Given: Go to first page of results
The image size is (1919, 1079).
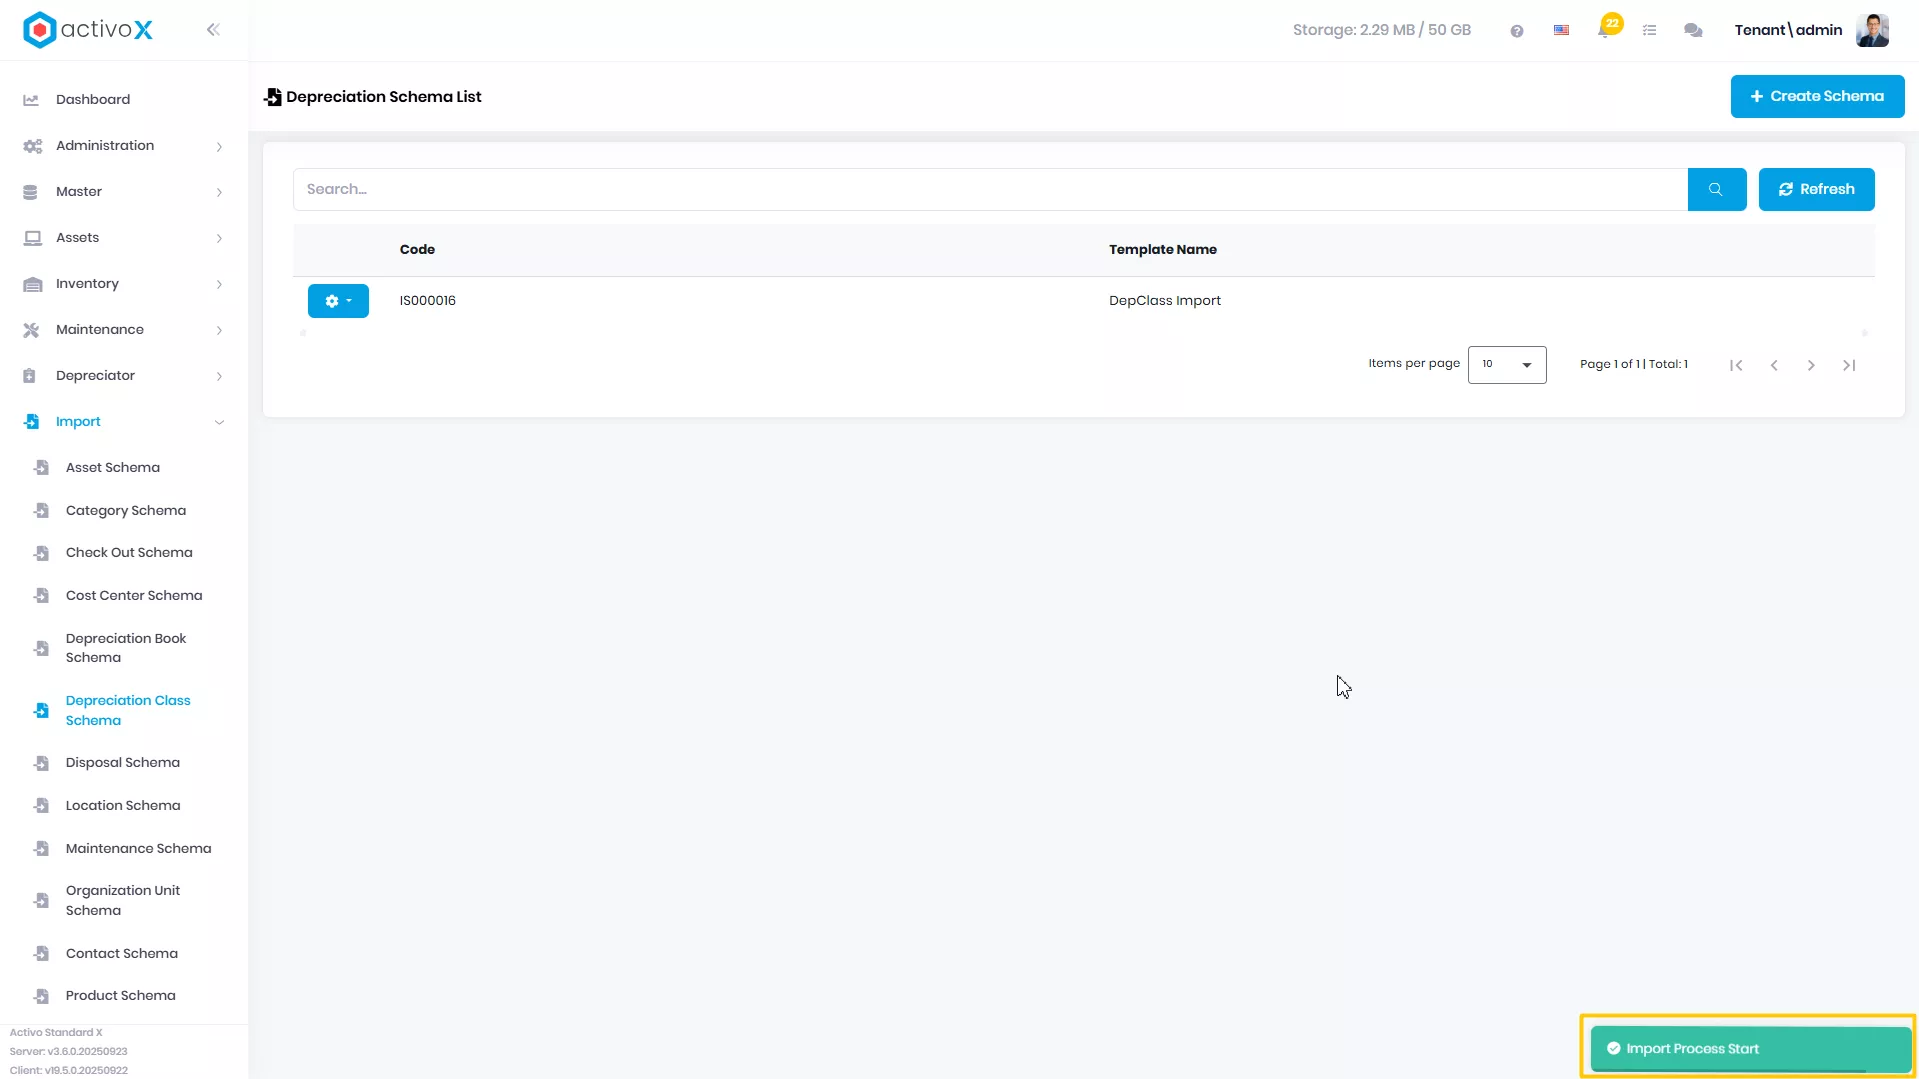Looking at the screenshot, I should [x=1736, y=365].
